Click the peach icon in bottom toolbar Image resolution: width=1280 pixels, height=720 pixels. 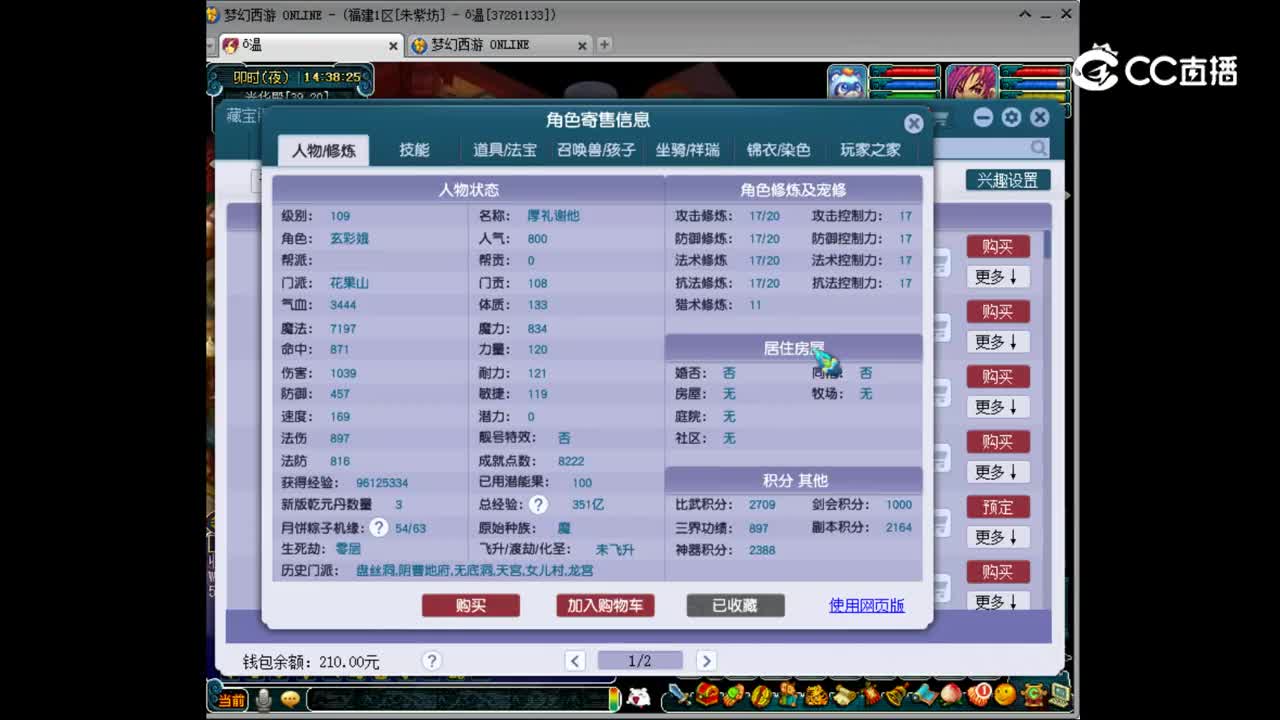click(x=951, y=694)
